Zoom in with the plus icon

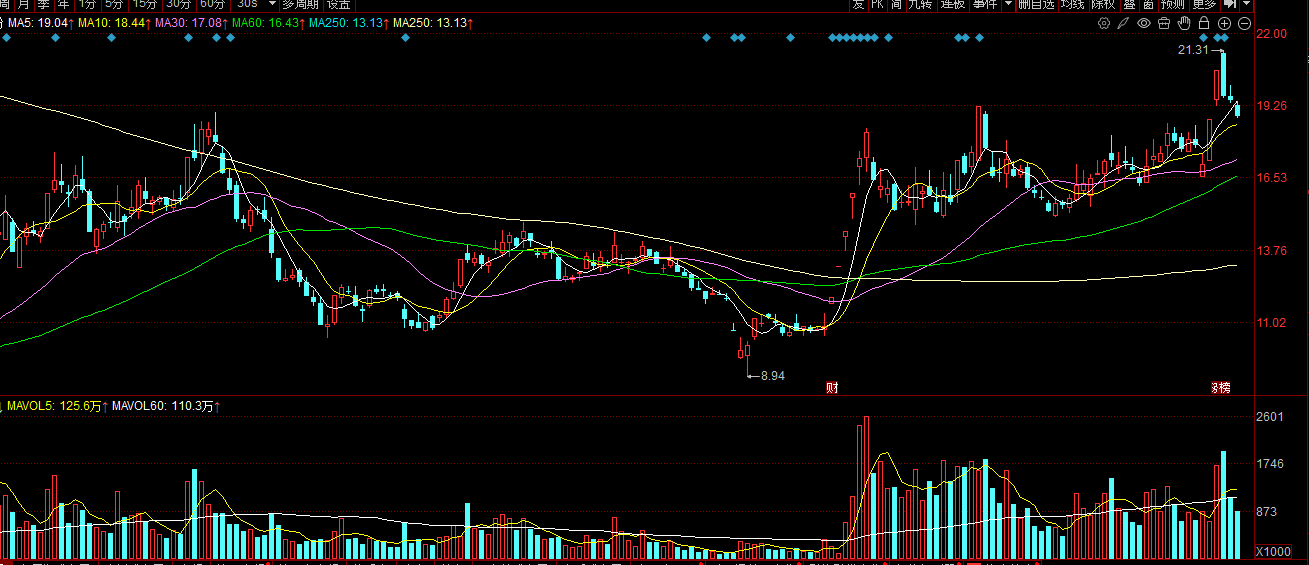pyautogui.click(x=1224, y=23)
